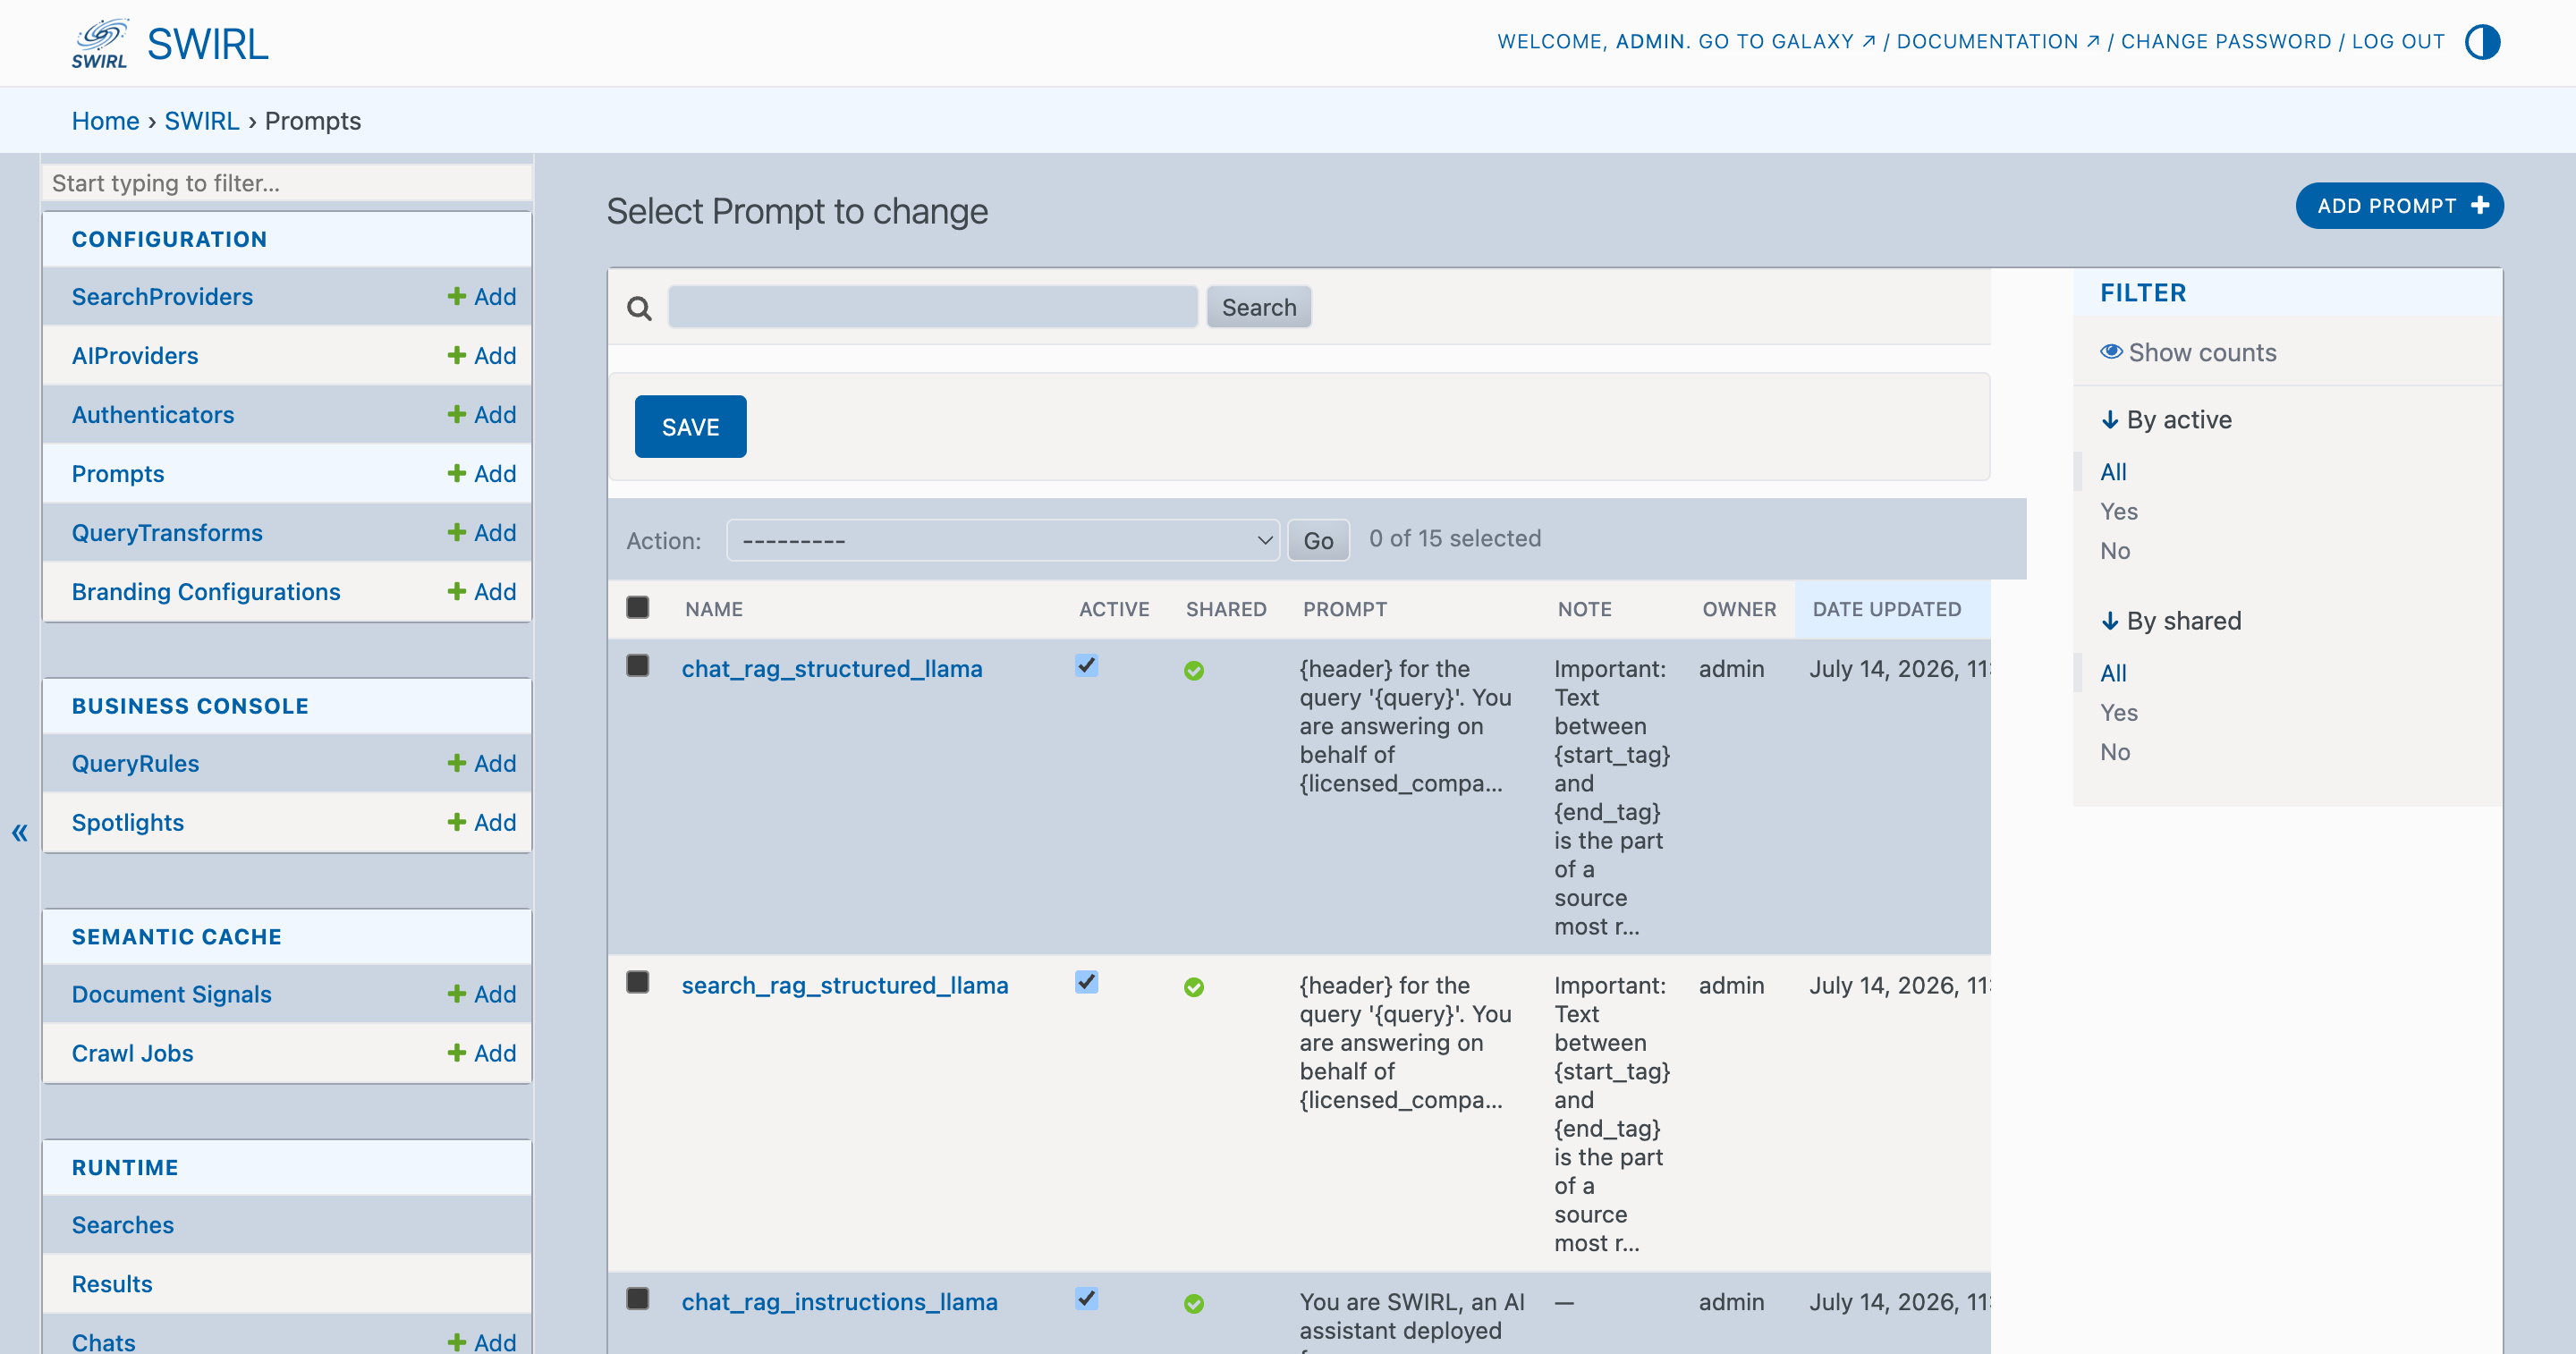2576x1354 pixels.
Task: Add a new Crawl Job
Action: coord(482,1053)
